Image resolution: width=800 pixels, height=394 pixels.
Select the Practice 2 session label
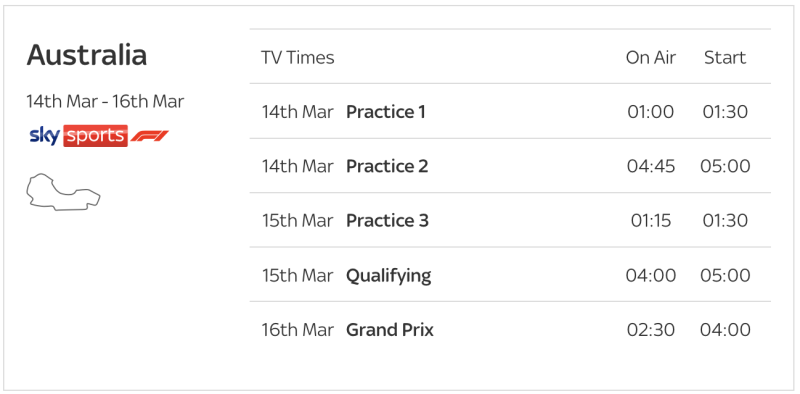pos(387,166)
